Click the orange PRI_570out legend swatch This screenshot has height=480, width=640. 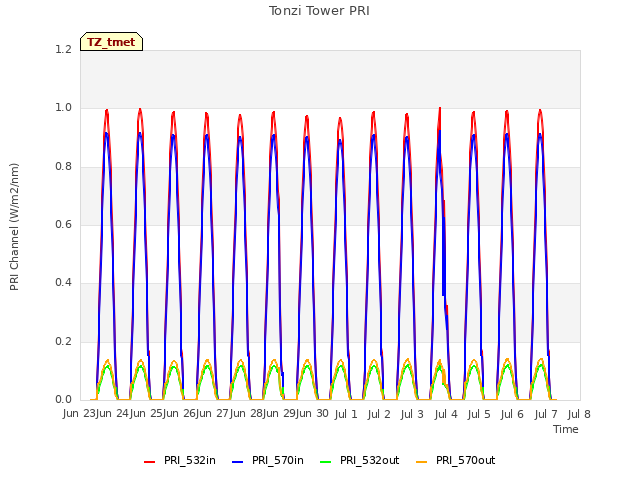tap(422, 461)
